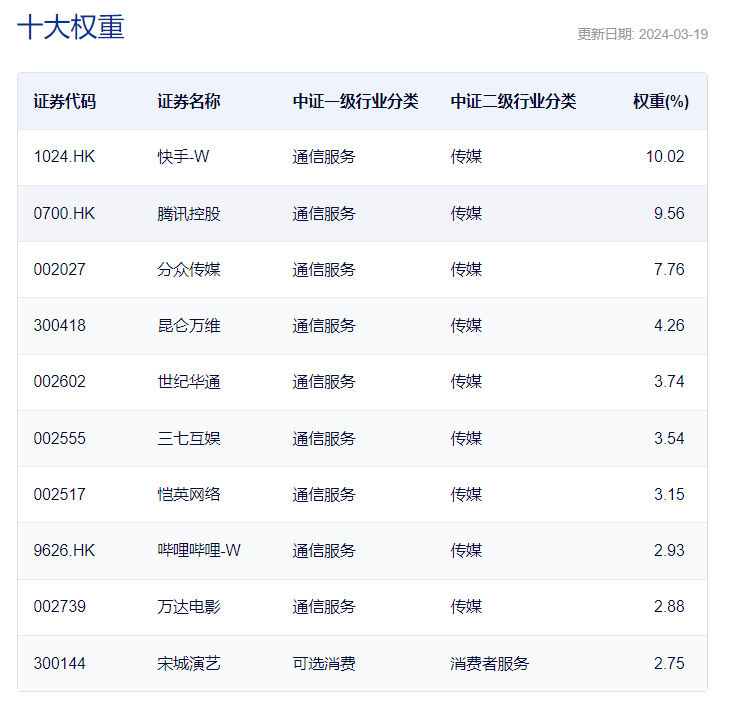Click weight value 3.15
The image size is (732, 706).
click(669, 494)
